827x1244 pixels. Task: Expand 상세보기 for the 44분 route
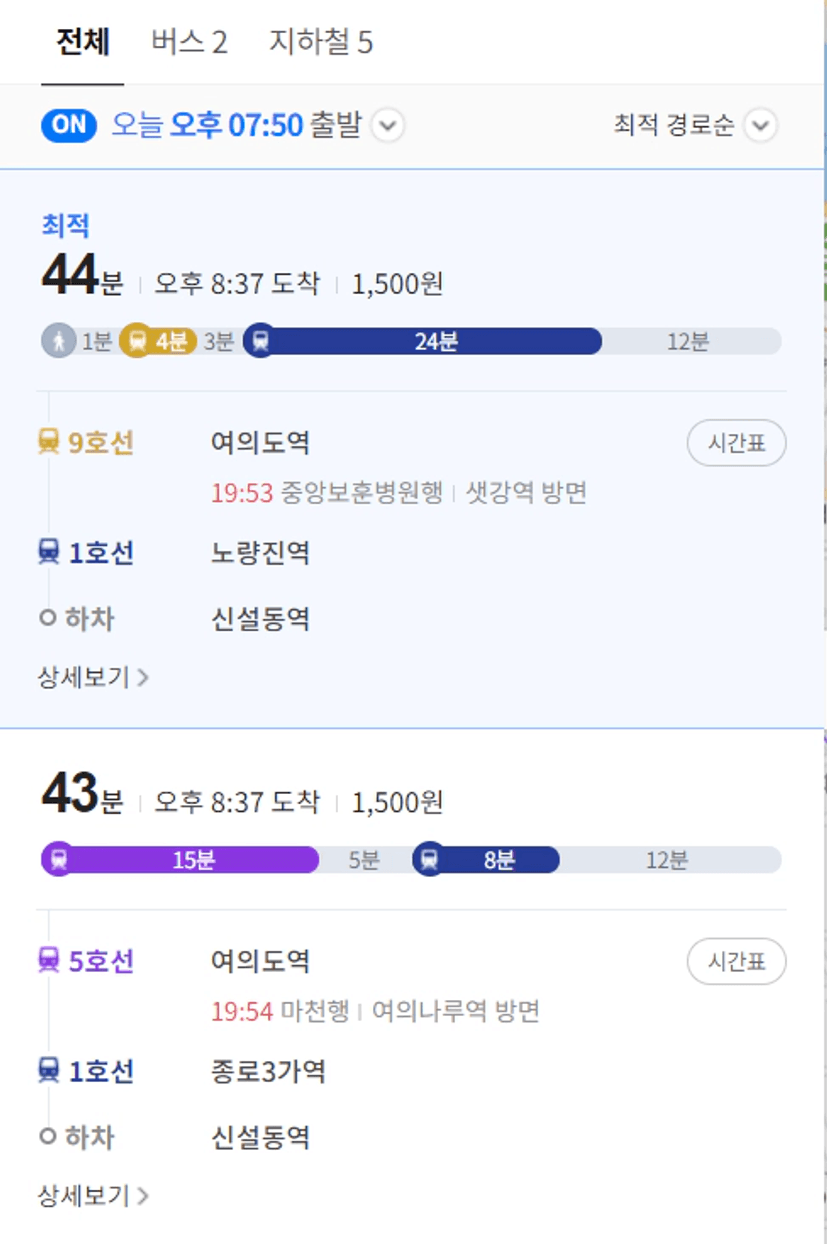(93, 677)
